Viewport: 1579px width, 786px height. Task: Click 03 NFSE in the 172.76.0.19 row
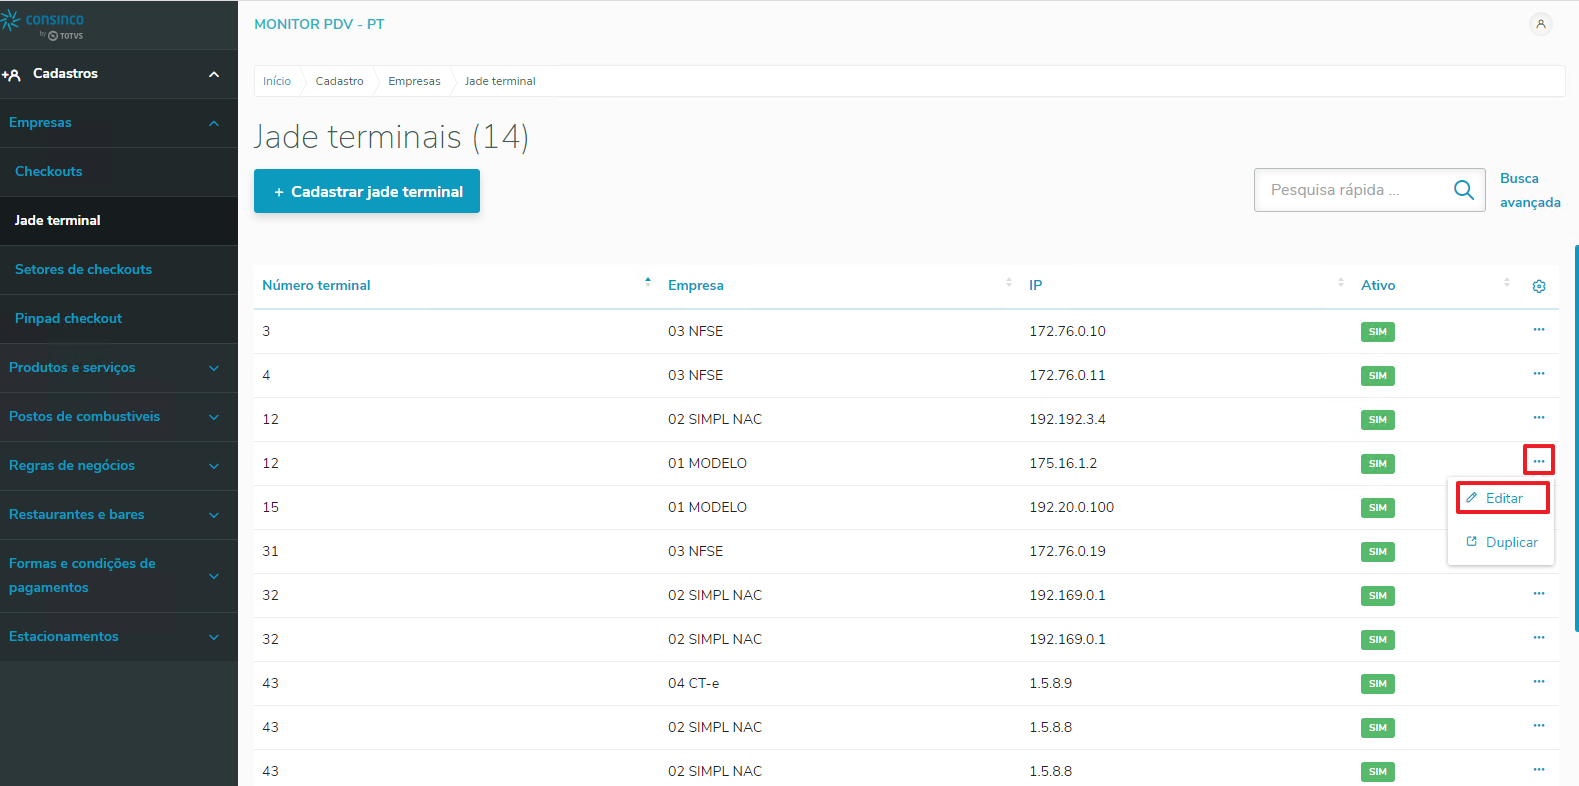pyautogui.click(x=696, y=551)
